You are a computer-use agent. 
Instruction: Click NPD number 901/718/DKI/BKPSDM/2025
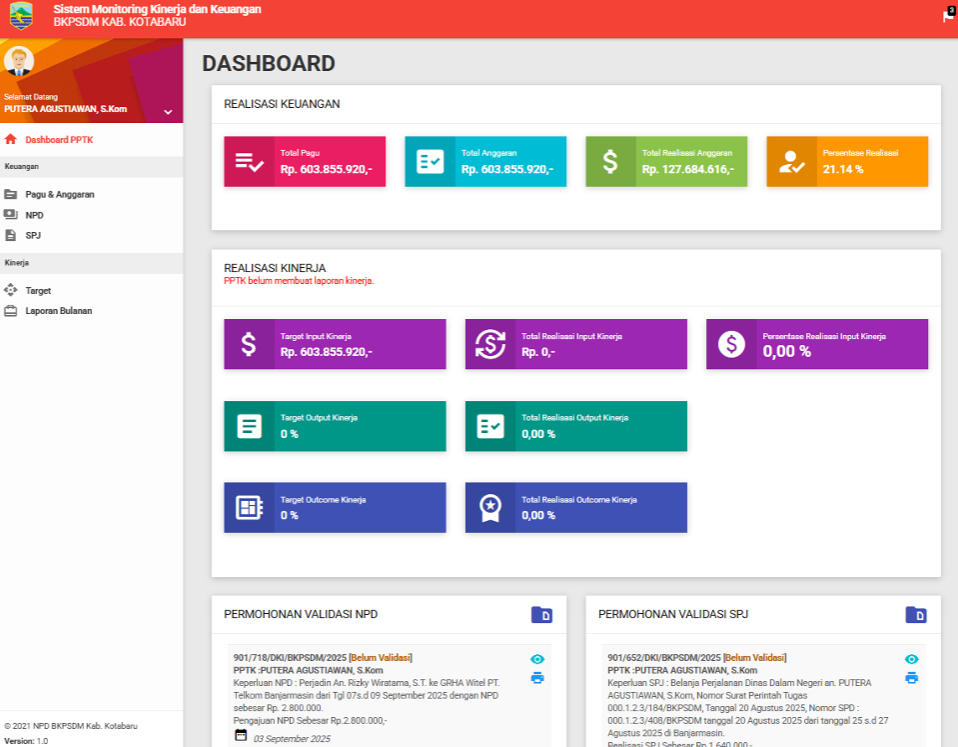pos(290,658)
